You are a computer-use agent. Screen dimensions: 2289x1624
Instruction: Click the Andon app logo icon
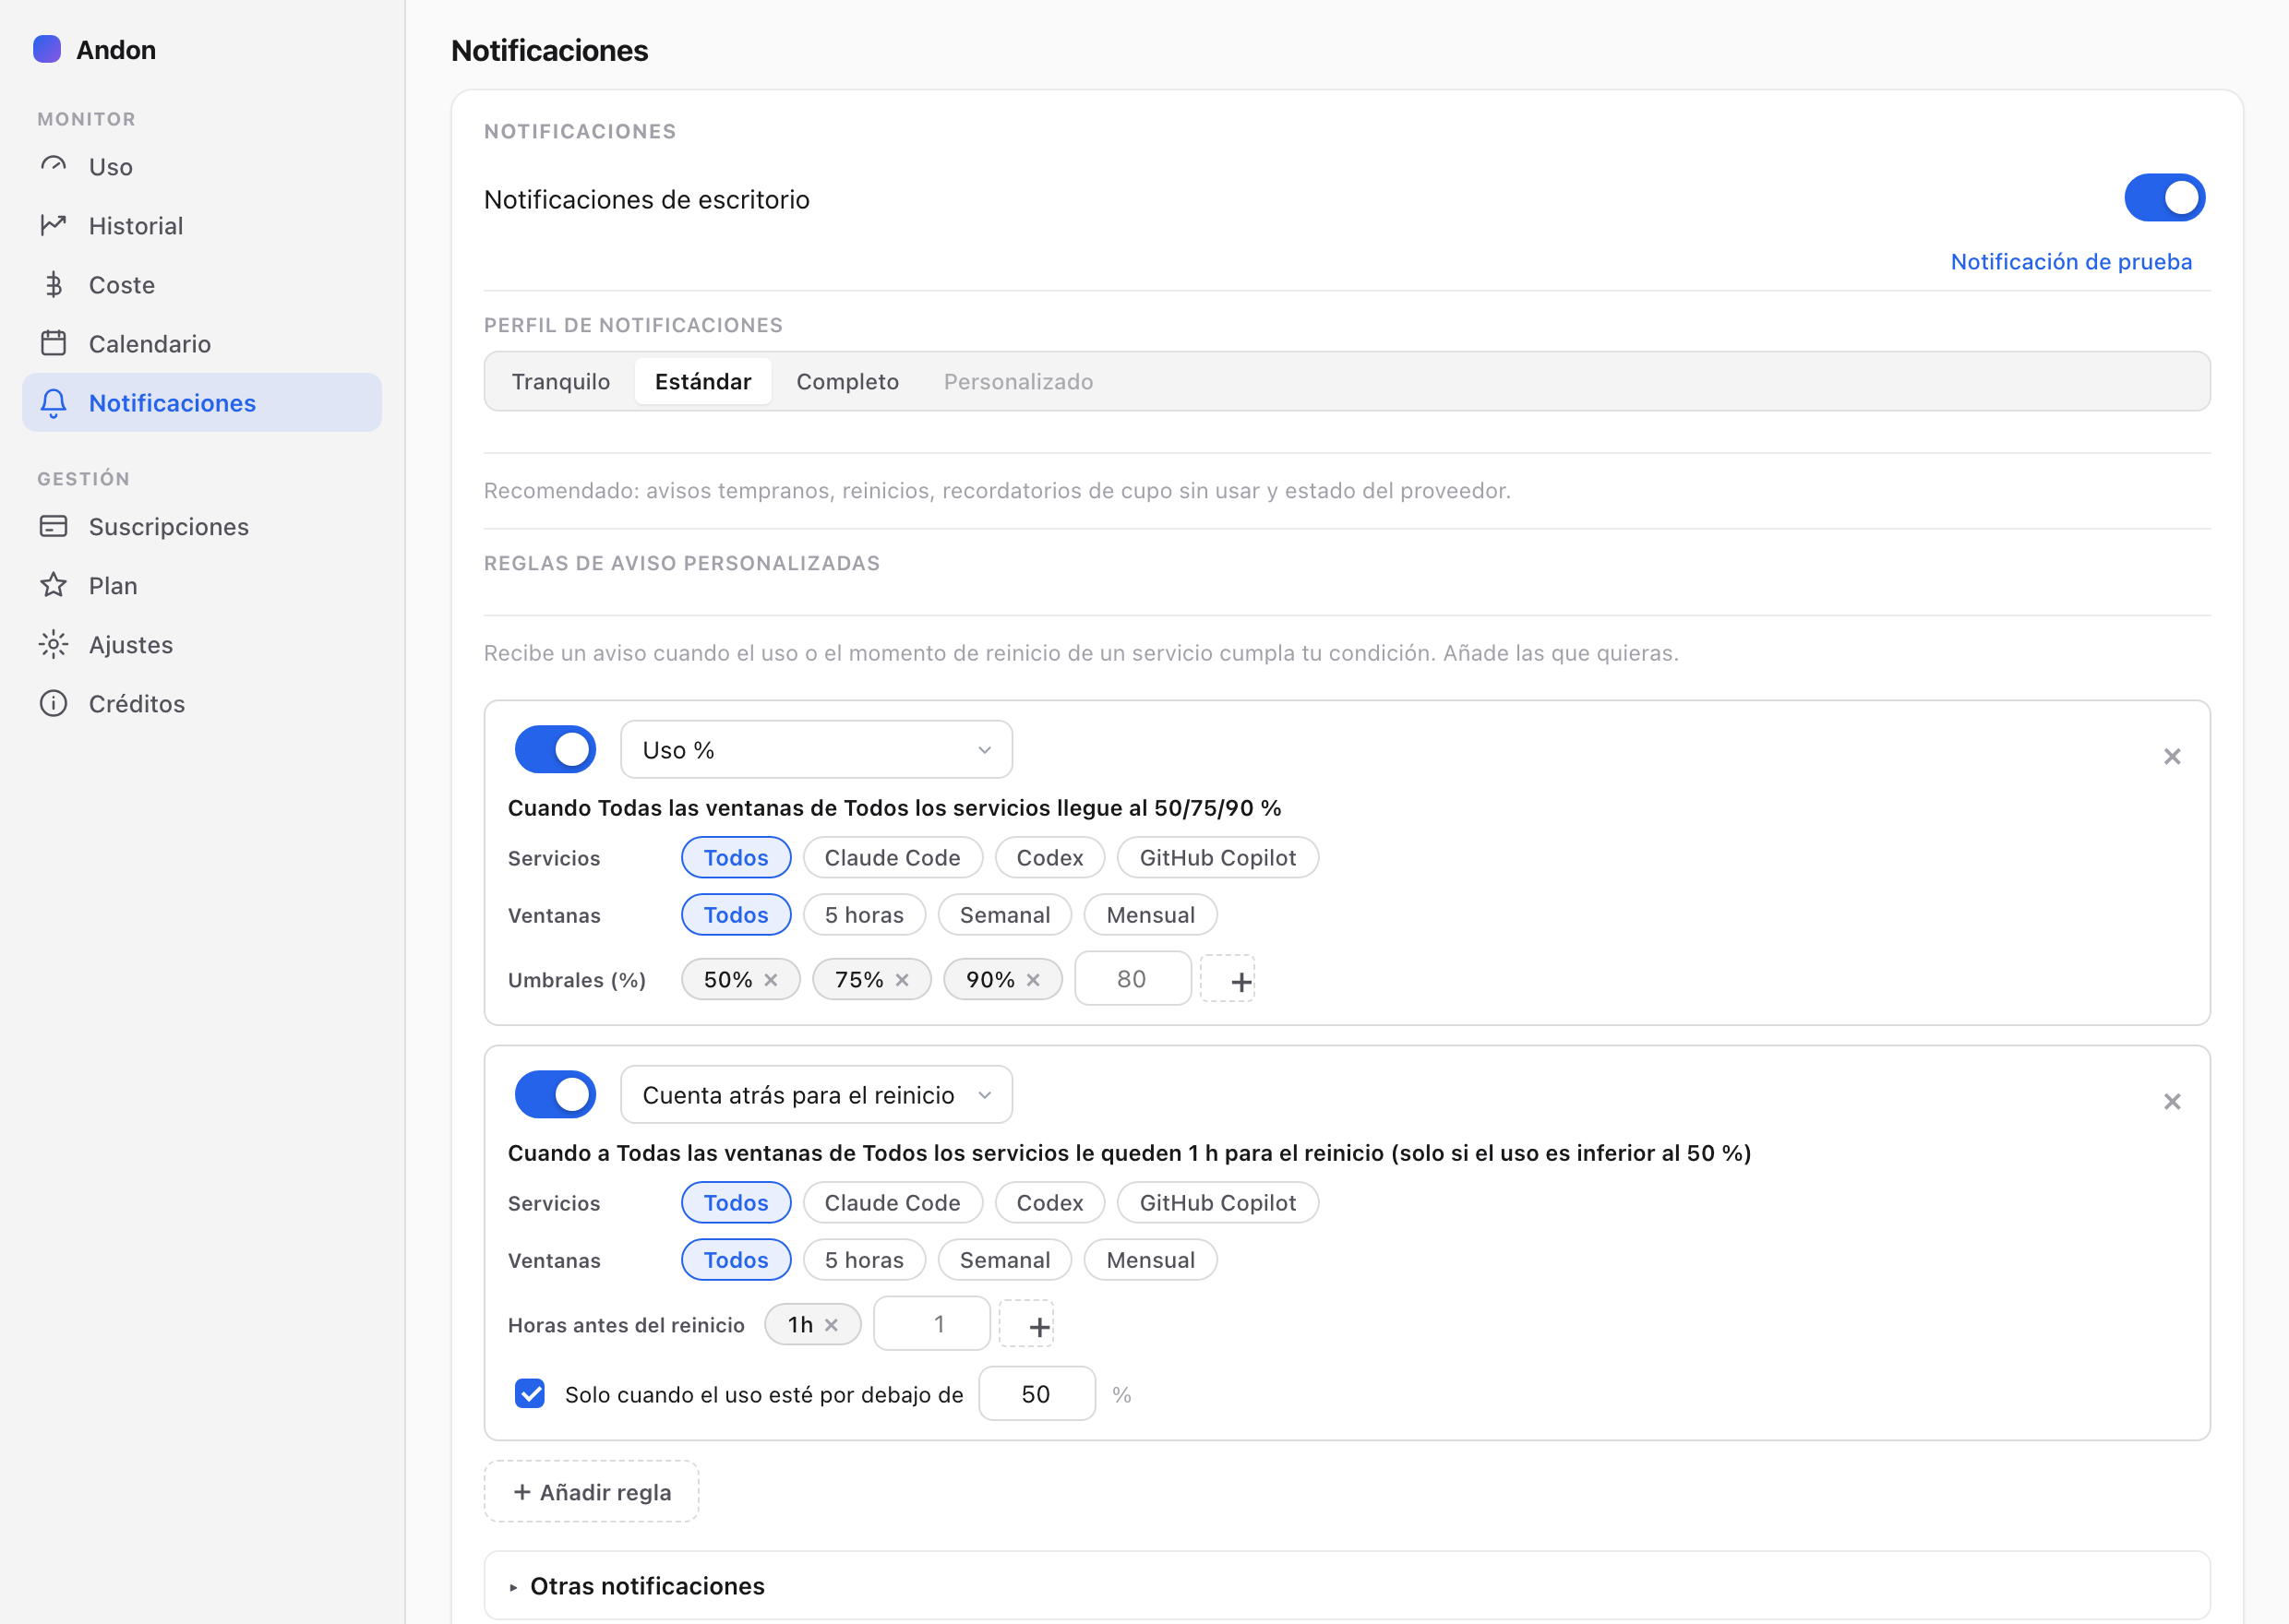pyautogui.click(x=47, y=49)
